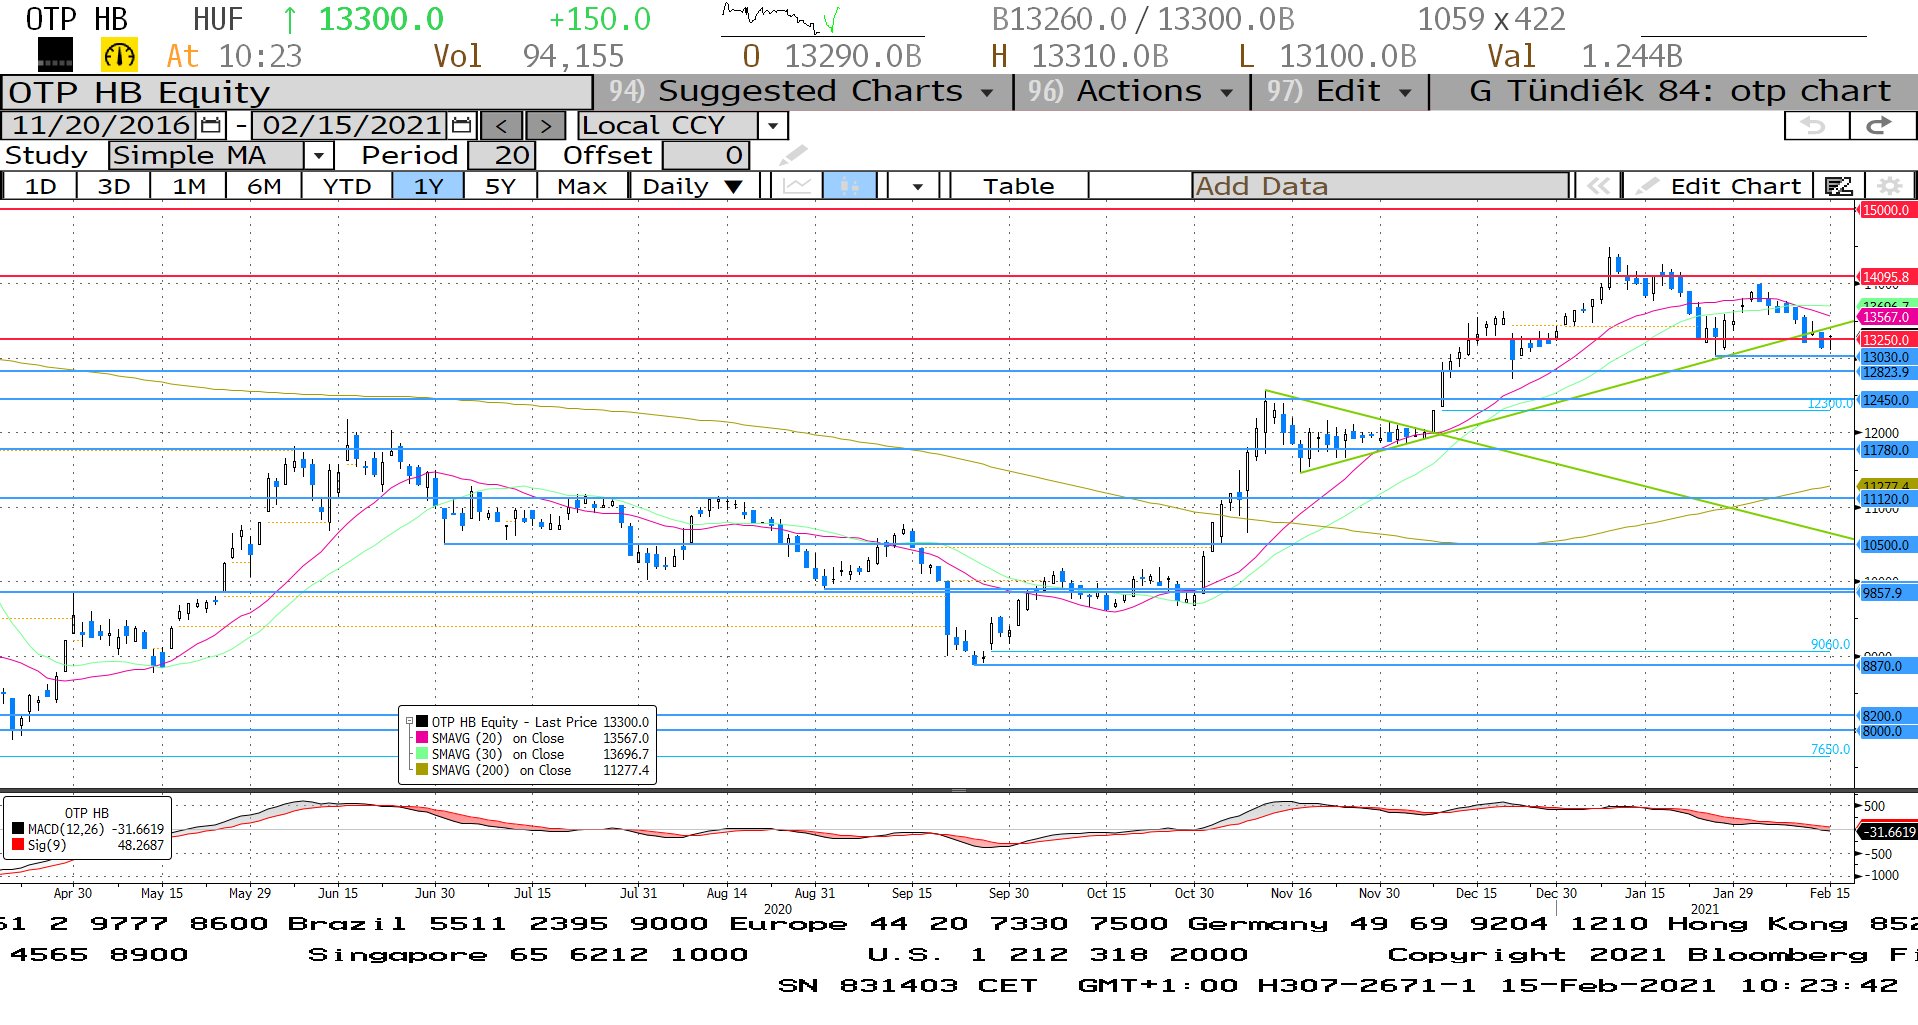1918x1025 pixels.
Task: Open the Daily periodicity dropdown
Action: click(693, 186)
